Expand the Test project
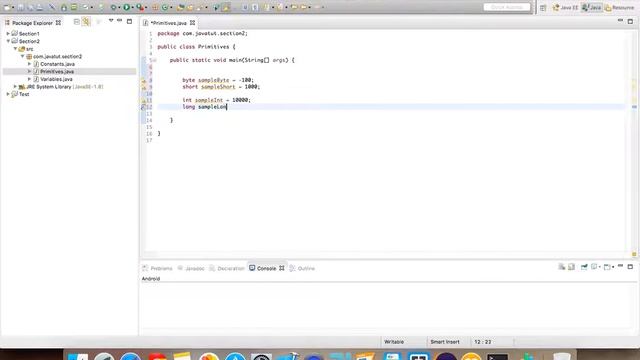The width and height of the screenshot is (640, 360). [8, 94]
